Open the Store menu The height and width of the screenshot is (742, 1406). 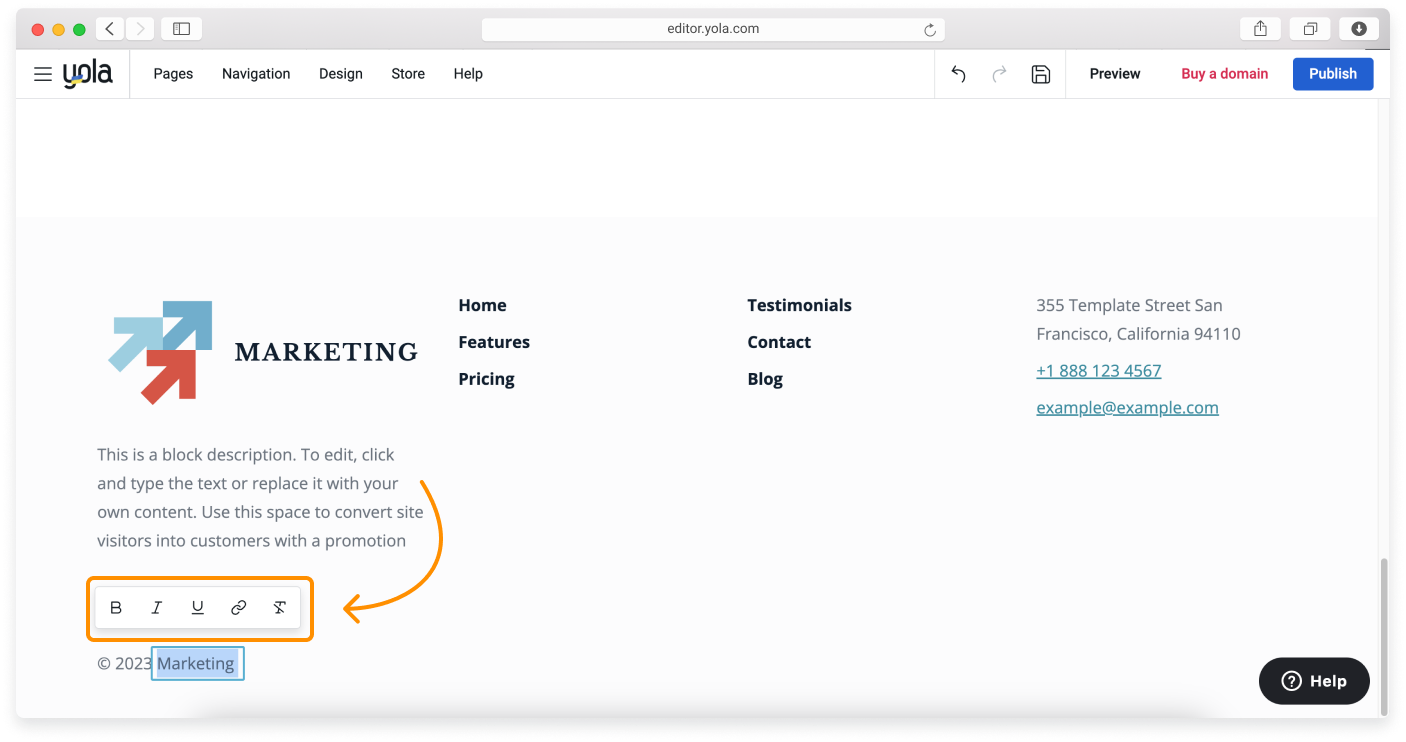(408, 73)
